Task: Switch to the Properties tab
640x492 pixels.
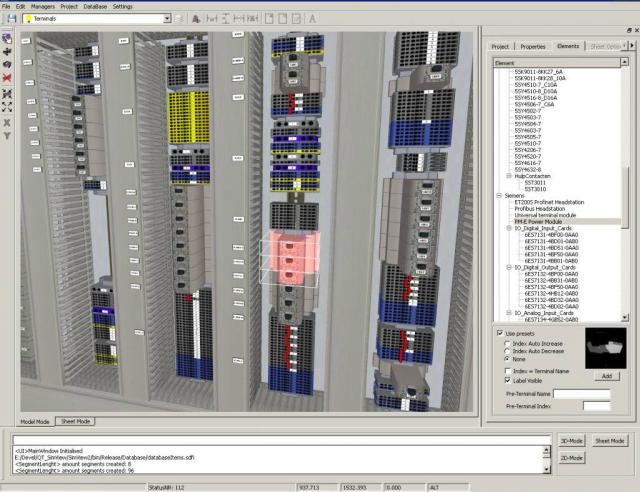Action: tap(533, 46)
